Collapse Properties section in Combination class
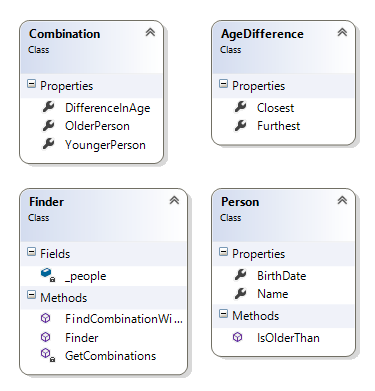Image resolution: width=375 pixels, height=391 pixels. tap(31, 84)
